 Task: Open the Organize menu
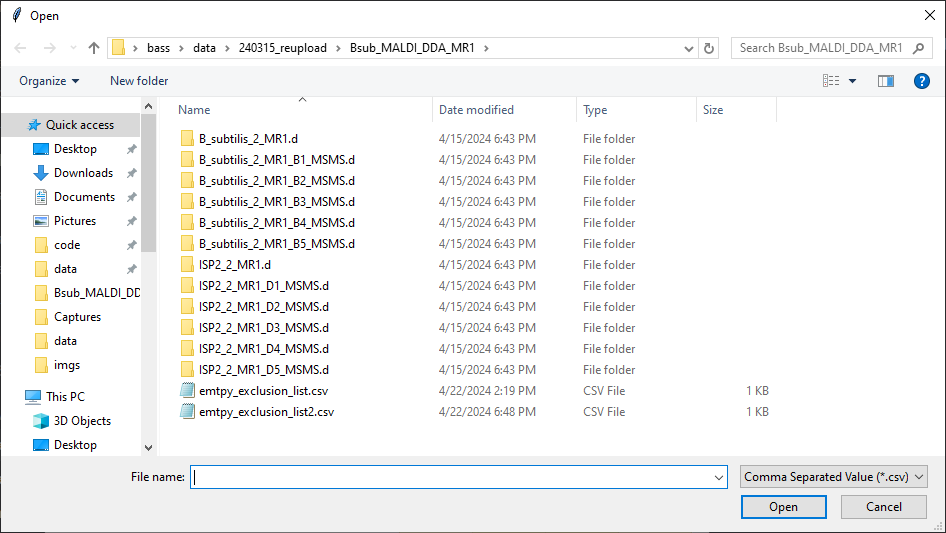pyautogui.click(x=49, y=81)
